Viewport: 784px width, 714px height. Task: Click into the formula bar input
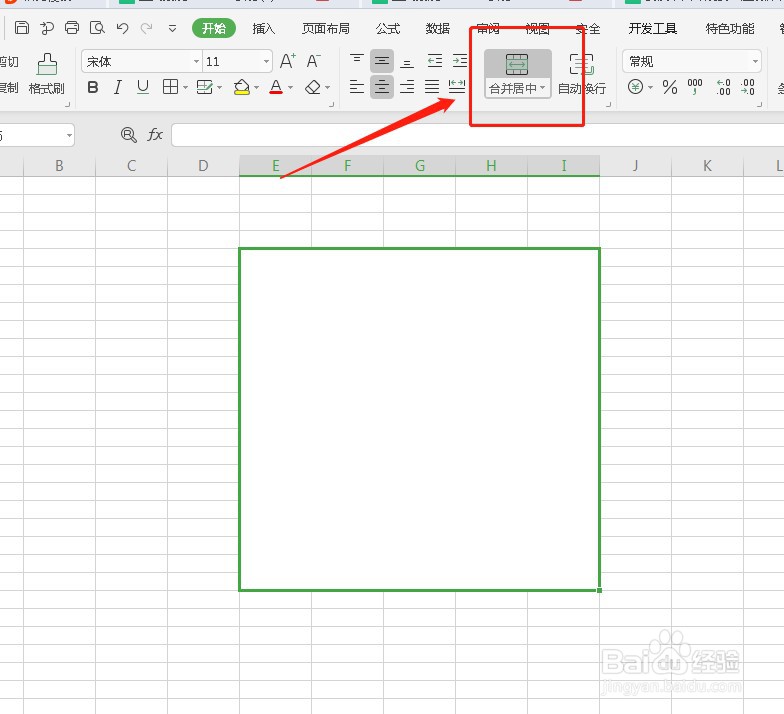coord(478,135)
